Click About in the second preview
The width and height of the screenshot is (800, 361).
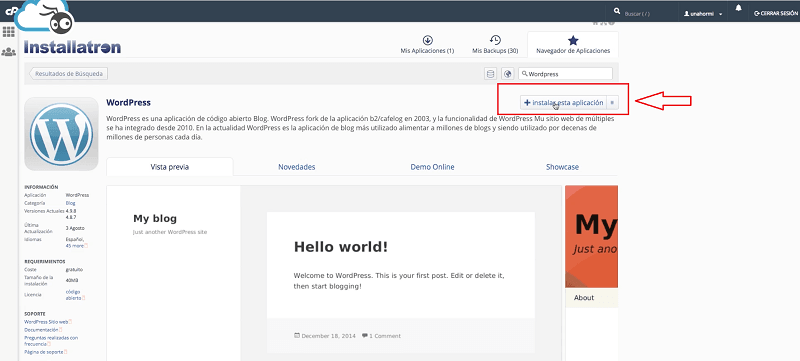(584, 298)
